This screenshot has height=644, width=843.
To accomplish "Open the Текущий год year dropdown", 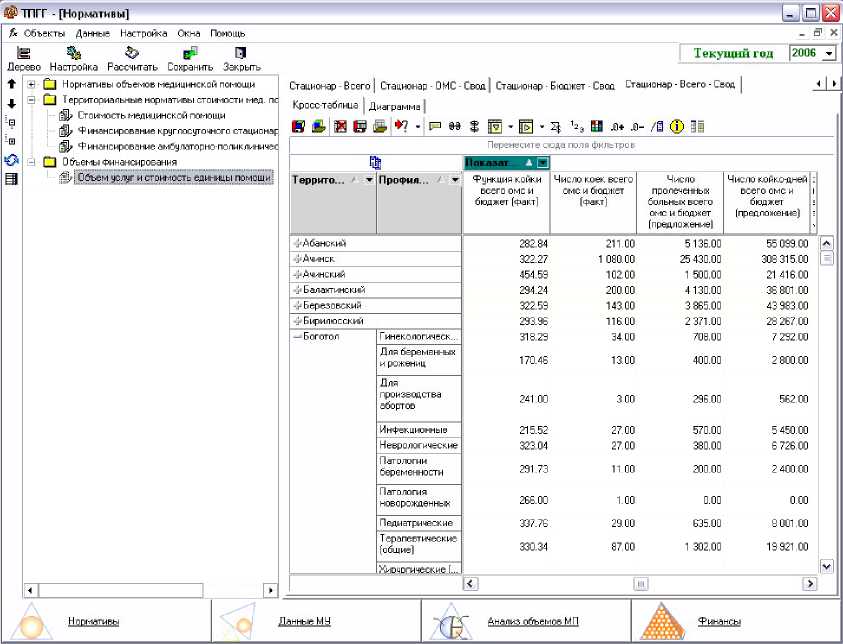I will click(829, 53).
